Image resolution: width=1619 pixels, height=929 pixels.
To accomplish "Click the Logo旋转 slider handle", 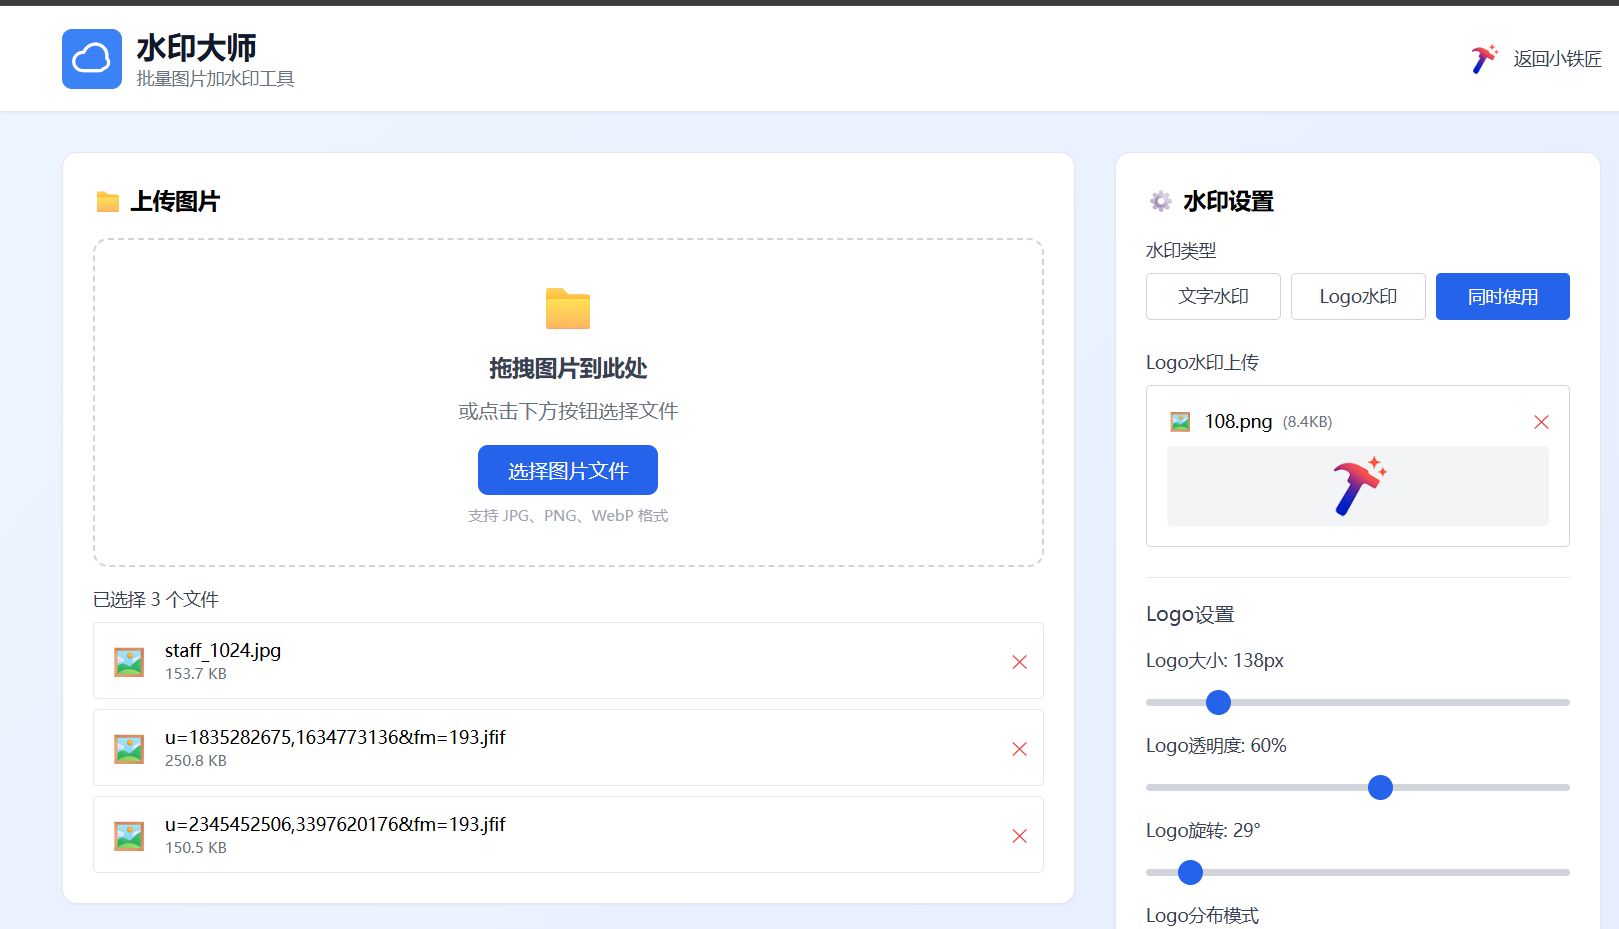I will tap(1190, 873).
